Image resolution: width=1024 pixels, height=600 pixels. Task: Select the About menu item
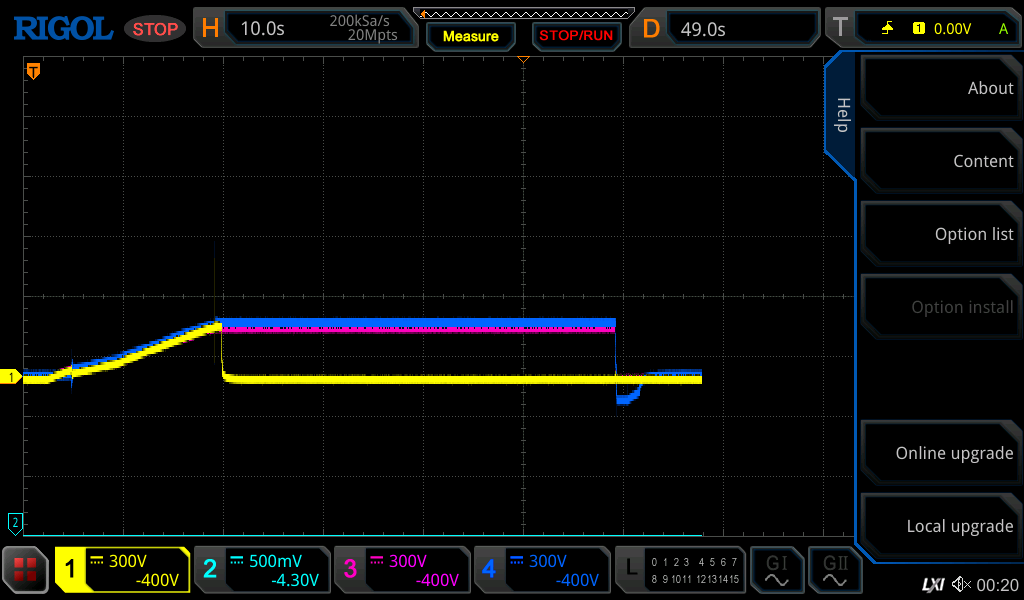pyautogui.click(x=938, y=88)
